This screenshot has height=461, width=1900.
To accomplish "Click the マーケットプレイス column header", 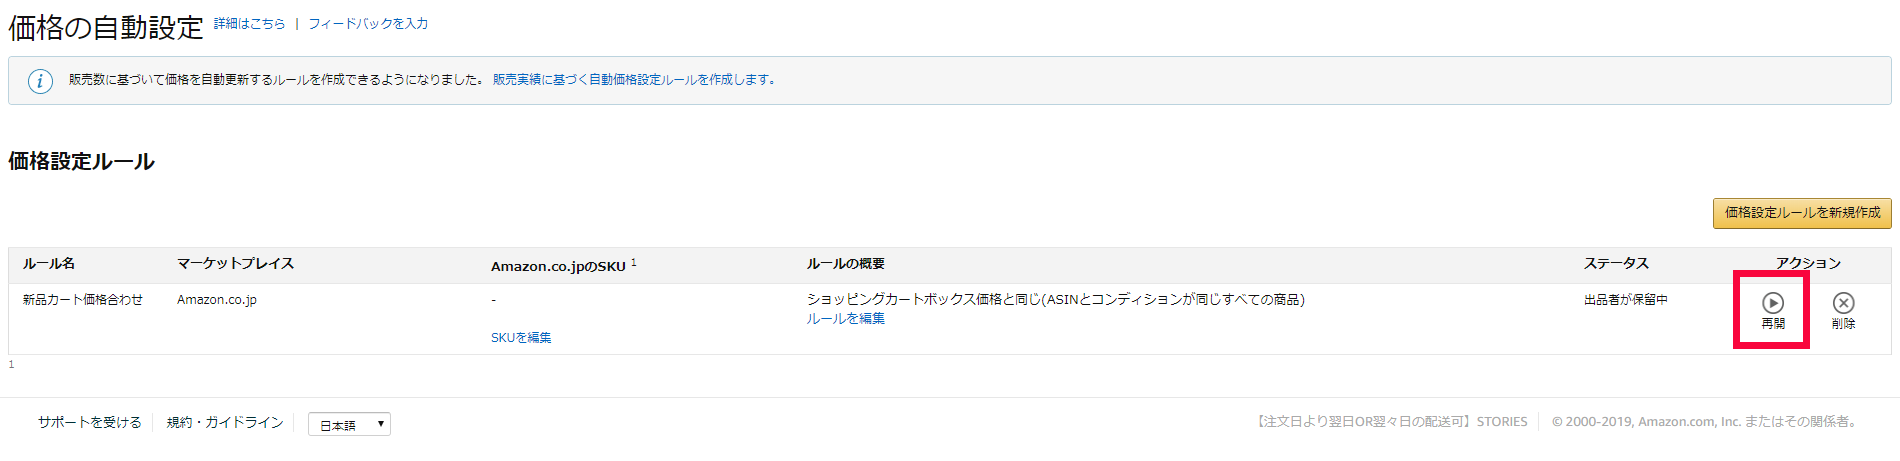I will [x=235, y=264].
